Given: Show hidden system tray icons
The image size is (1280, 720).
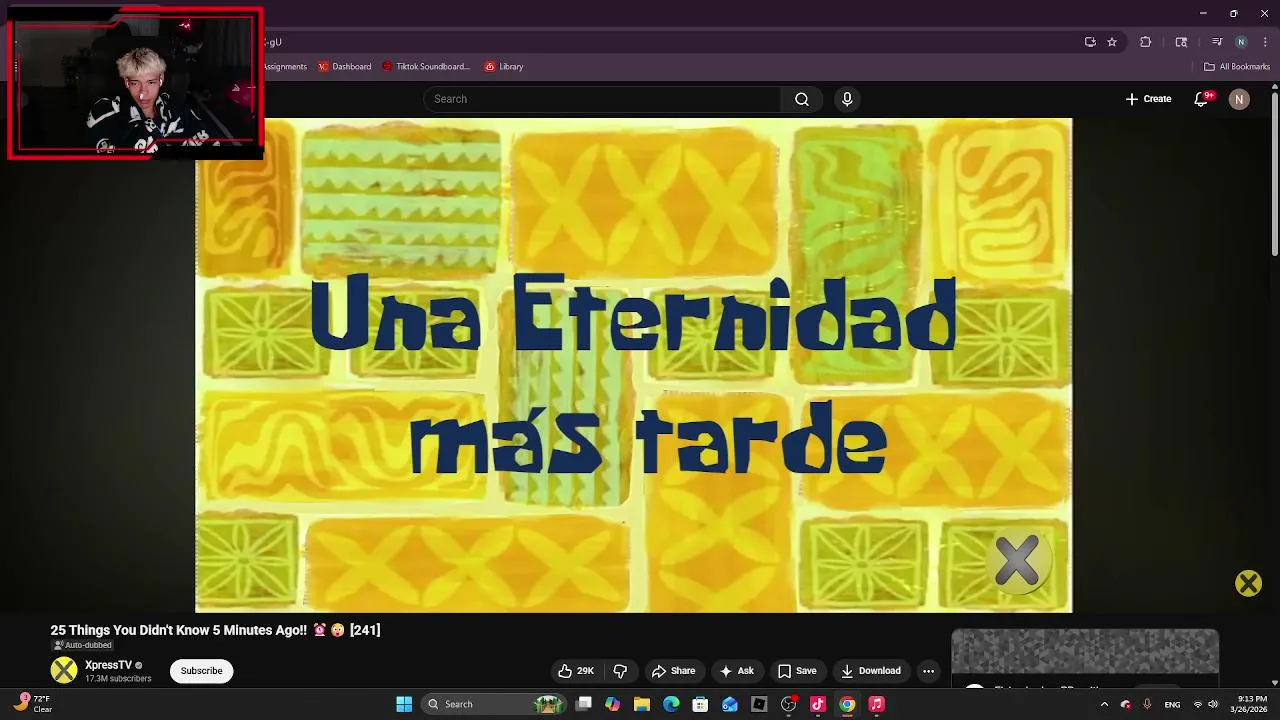Looking at the screenshot, I should [x=1104, y=704].
